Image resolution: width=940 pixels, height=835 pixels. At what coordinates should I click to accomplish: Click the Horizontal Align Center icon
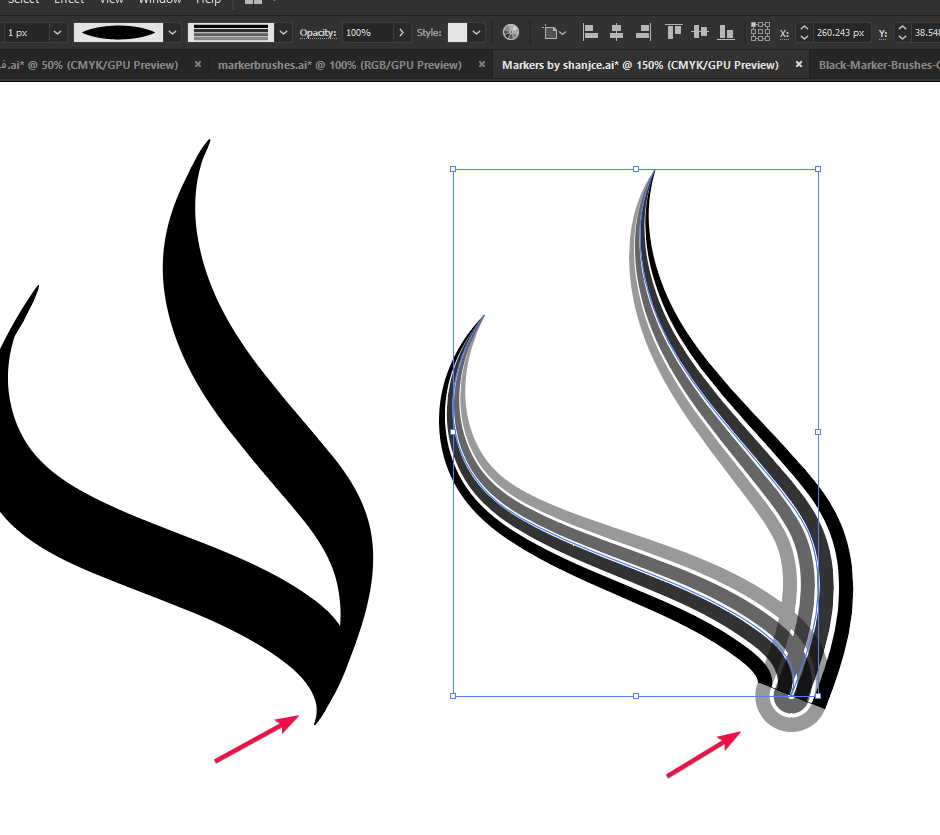tap(617, 32)
